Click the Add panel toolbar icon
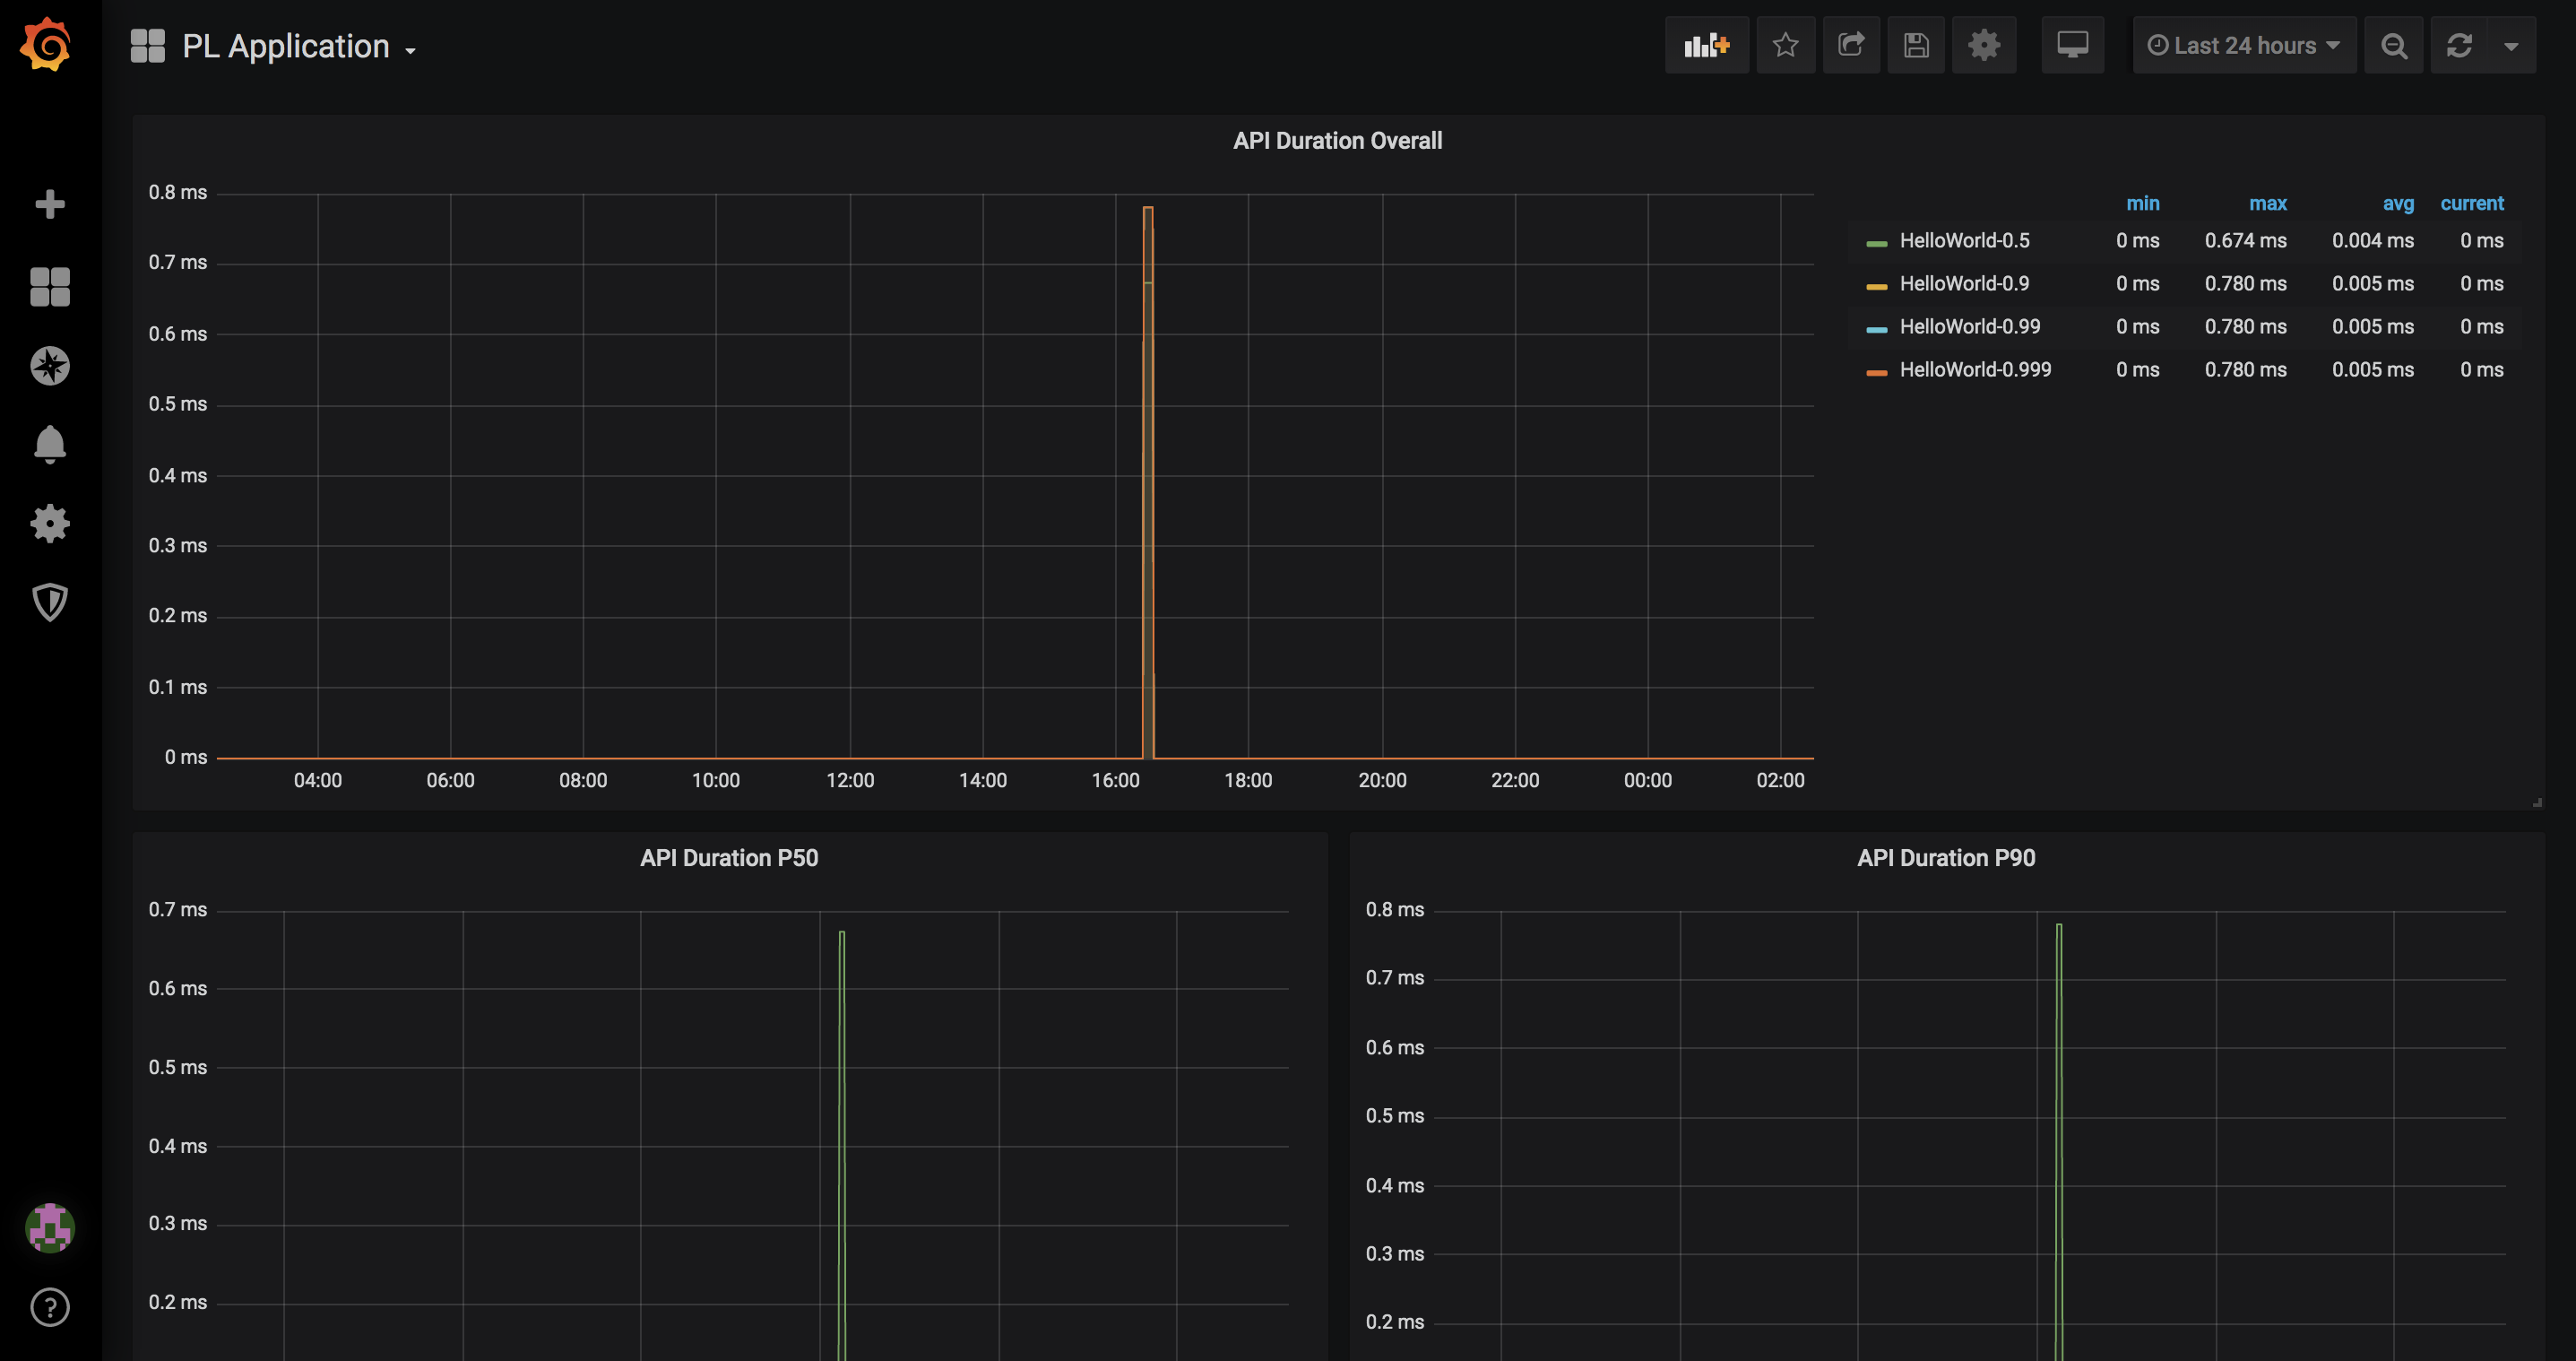 (1706, 45)
